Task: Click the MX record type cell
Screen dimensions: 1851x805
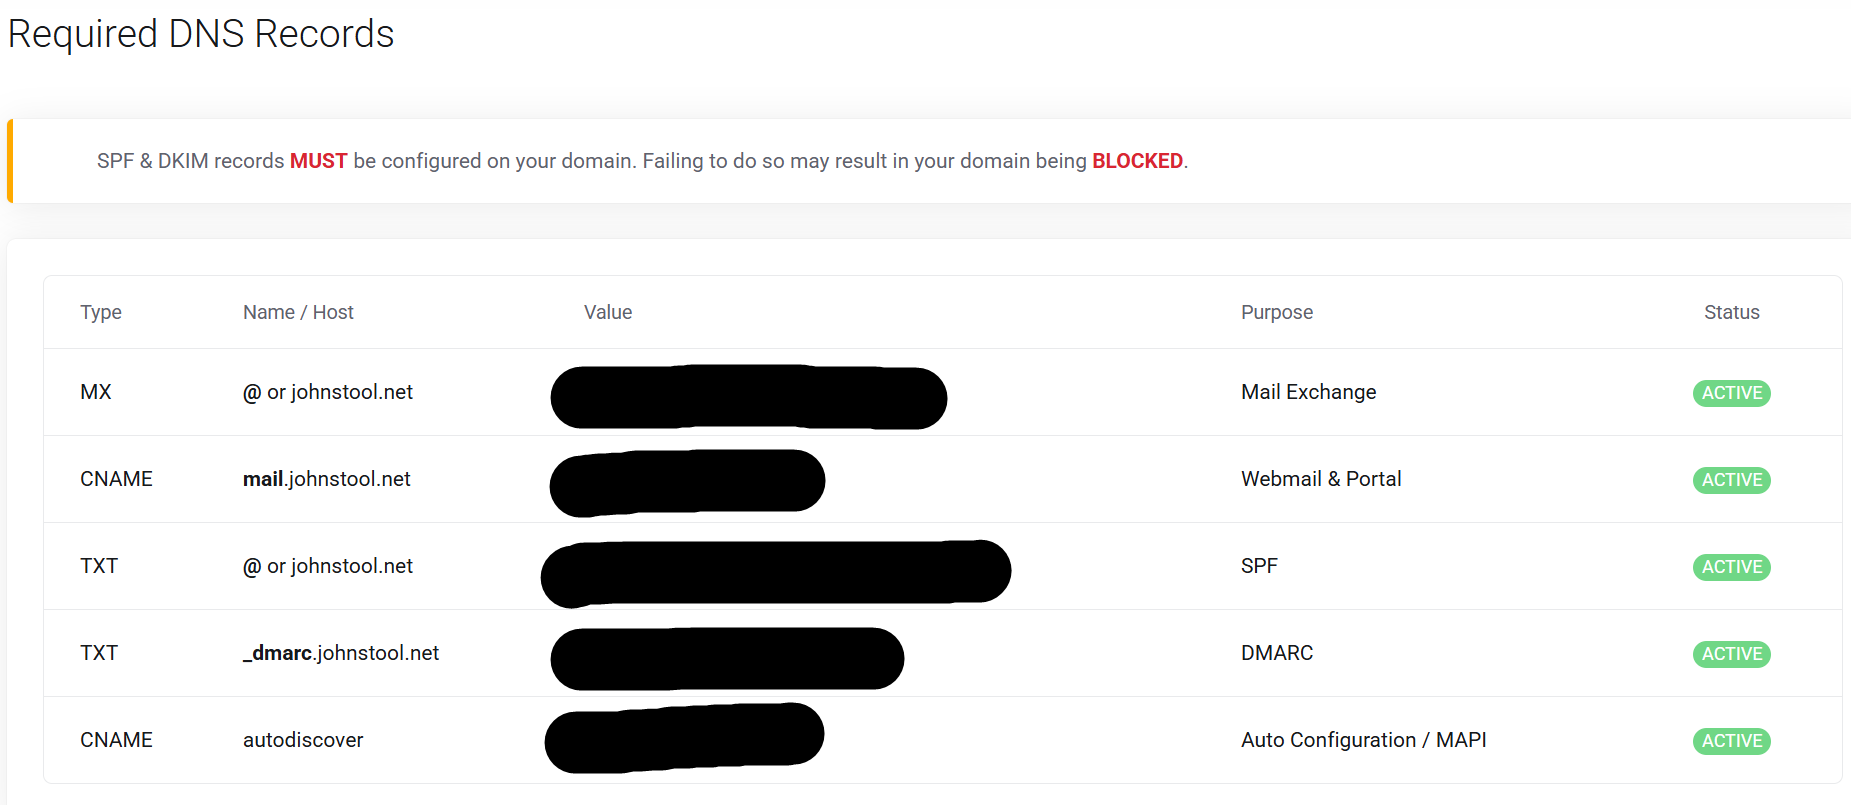Action: coord(96,392)
